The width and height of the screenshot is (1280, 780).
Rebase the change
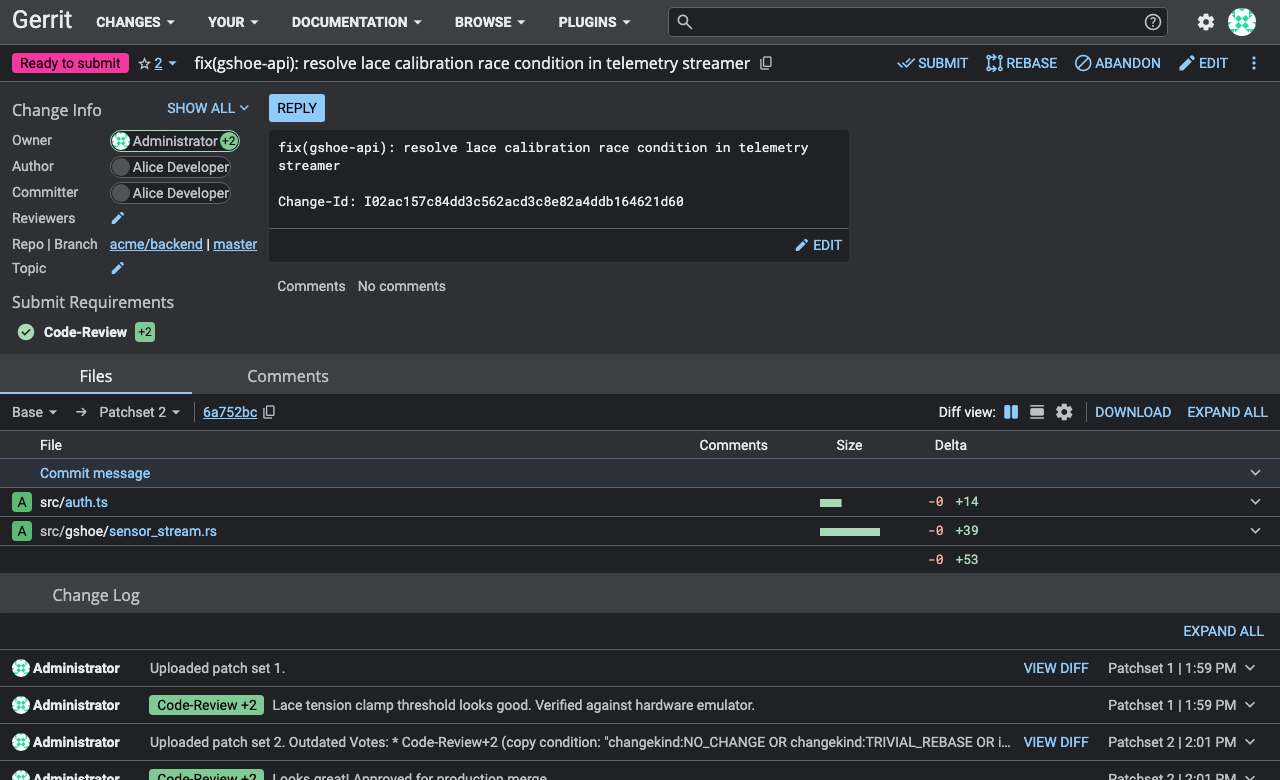pos(1021,63)
